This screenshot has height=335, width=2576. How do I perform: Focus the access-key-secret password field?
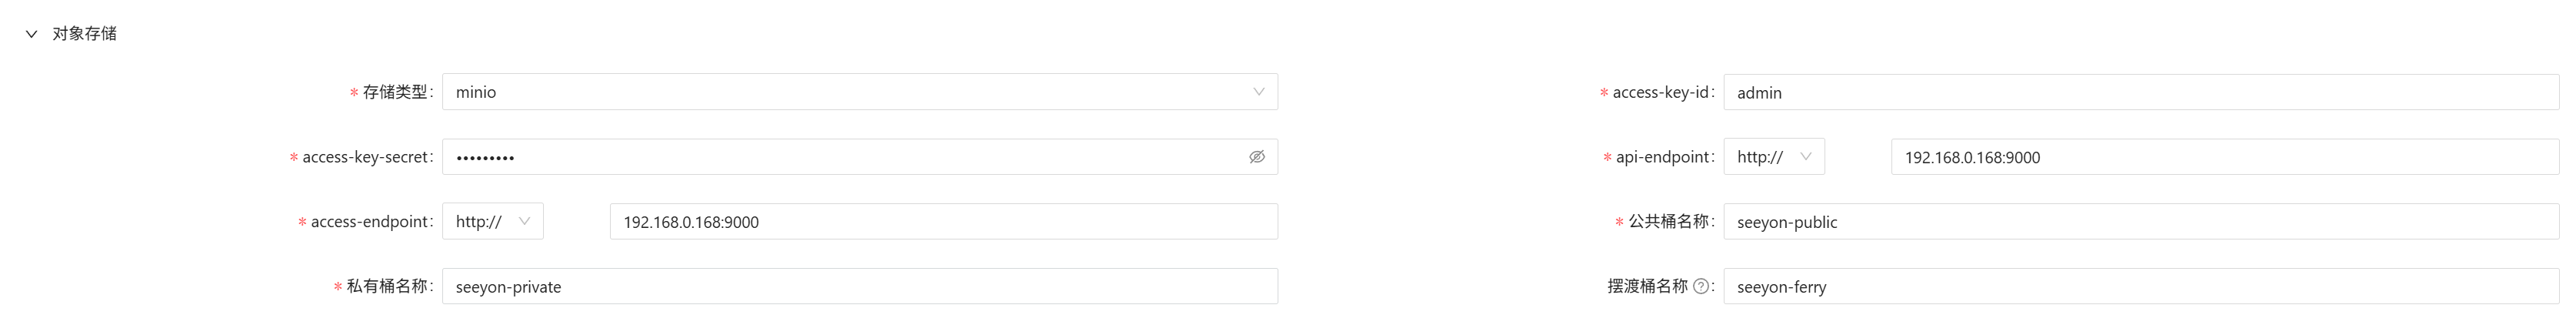[x=860, y=157]
